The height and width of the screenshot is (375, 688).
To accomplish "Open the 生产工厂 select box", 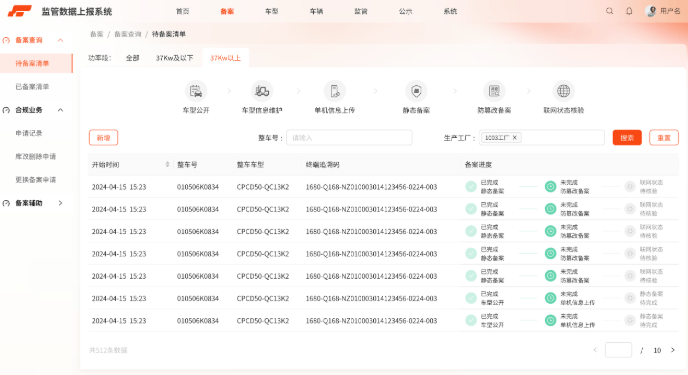I will click(x=541, y=138).
